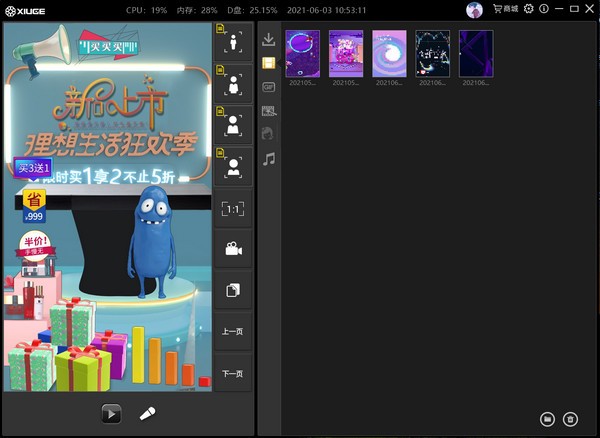Screen dimensions: 600x438
Task: Open the settings gear in title bar
Action: [x=529, y=9]
